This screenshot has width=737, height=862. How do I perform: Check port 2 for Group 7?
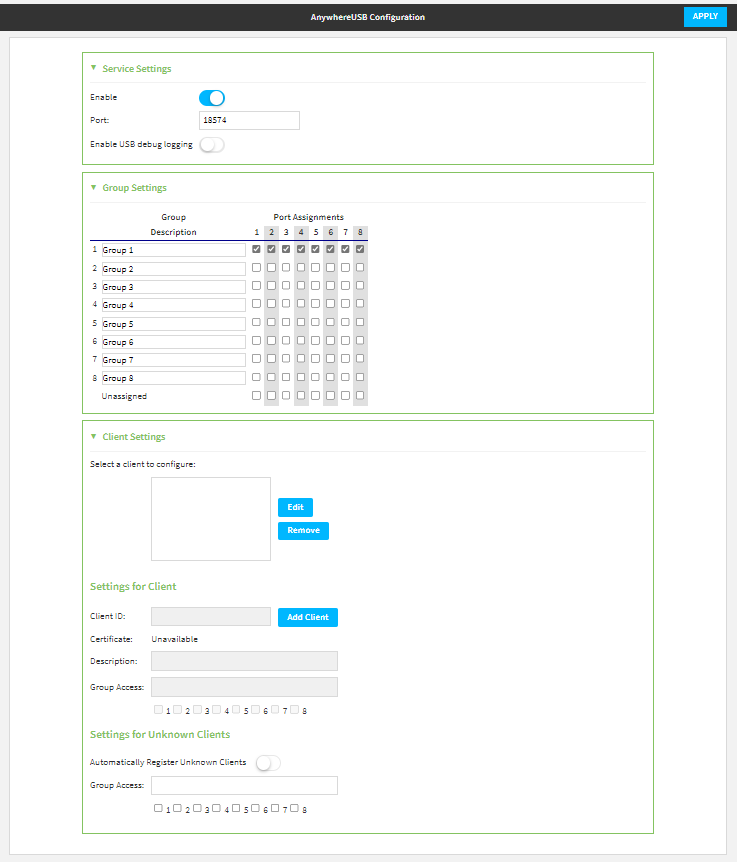pos(271,358)
